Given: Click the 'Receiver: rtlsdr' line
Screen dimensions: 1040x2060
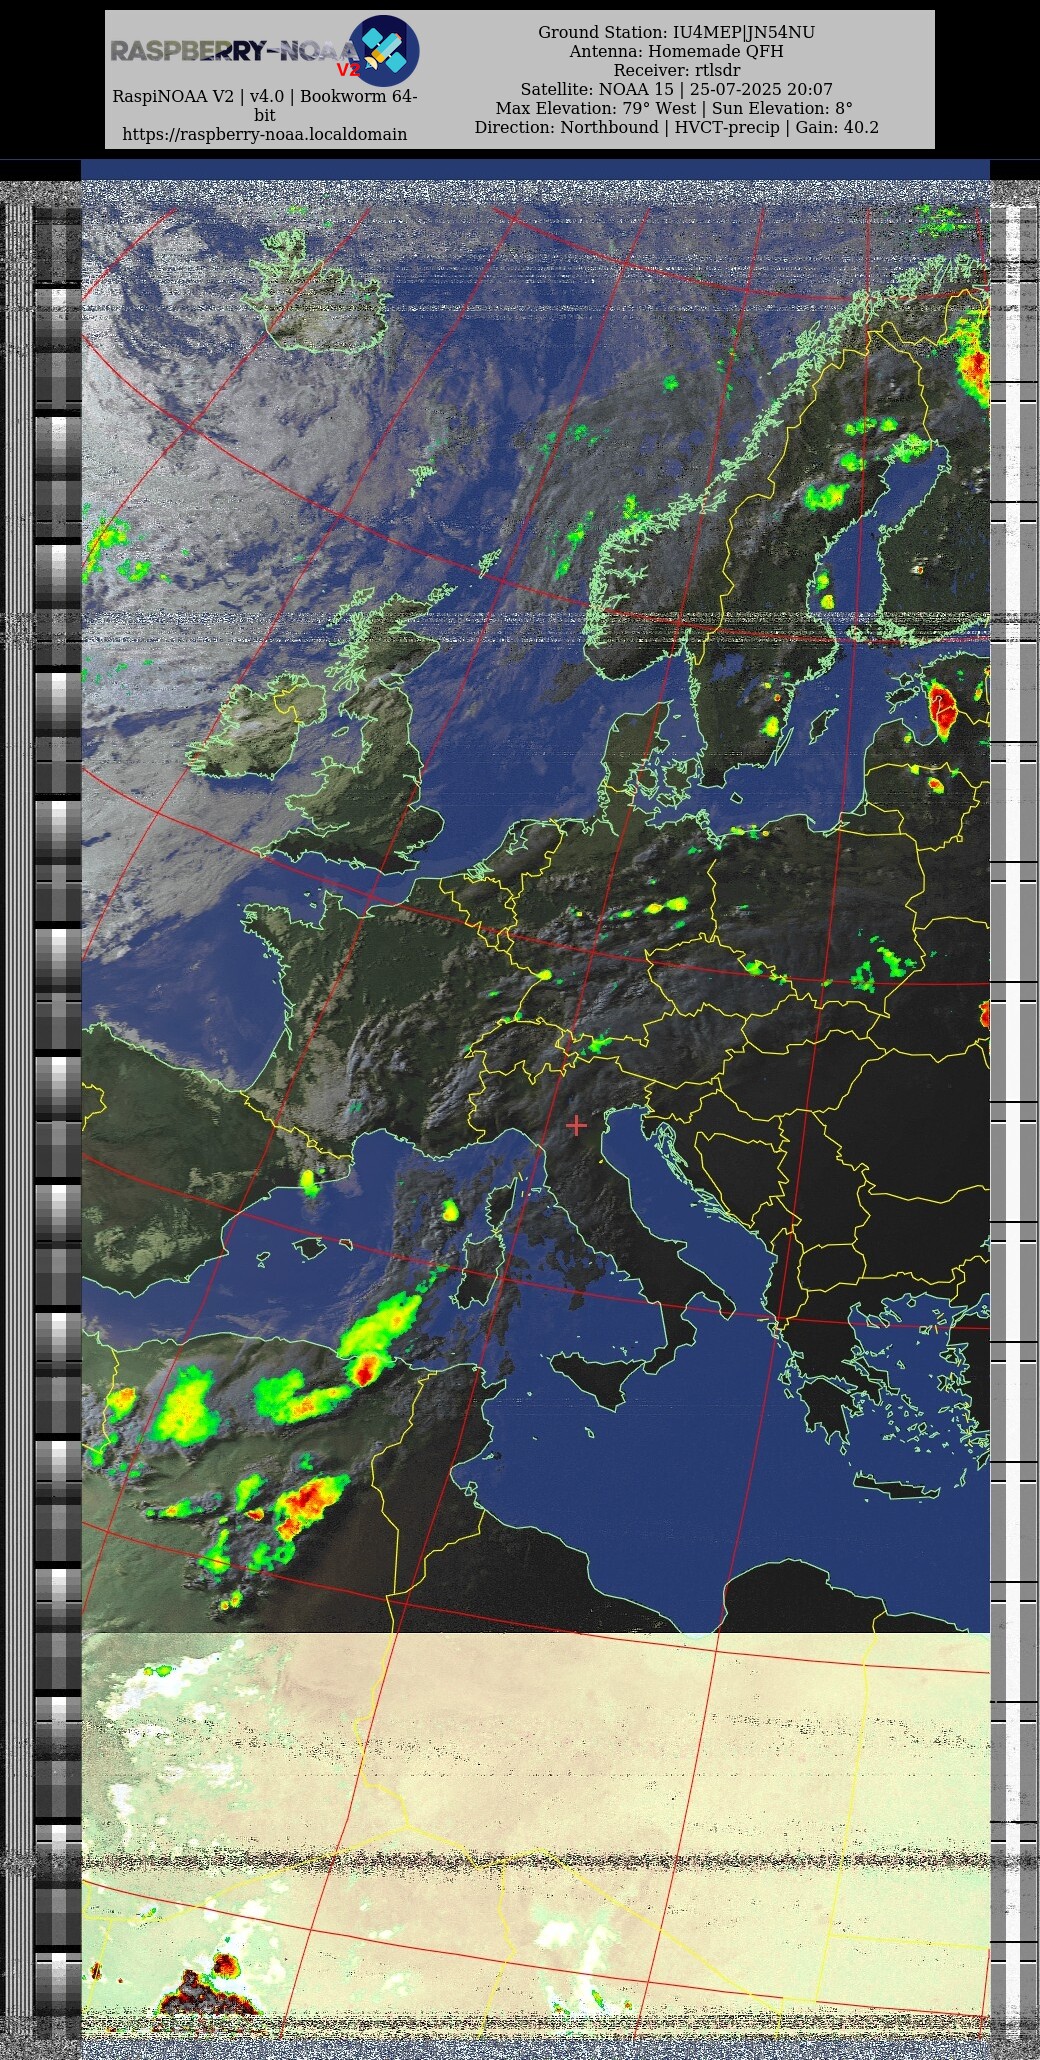Looking at the screenshot, I should 676,70.
